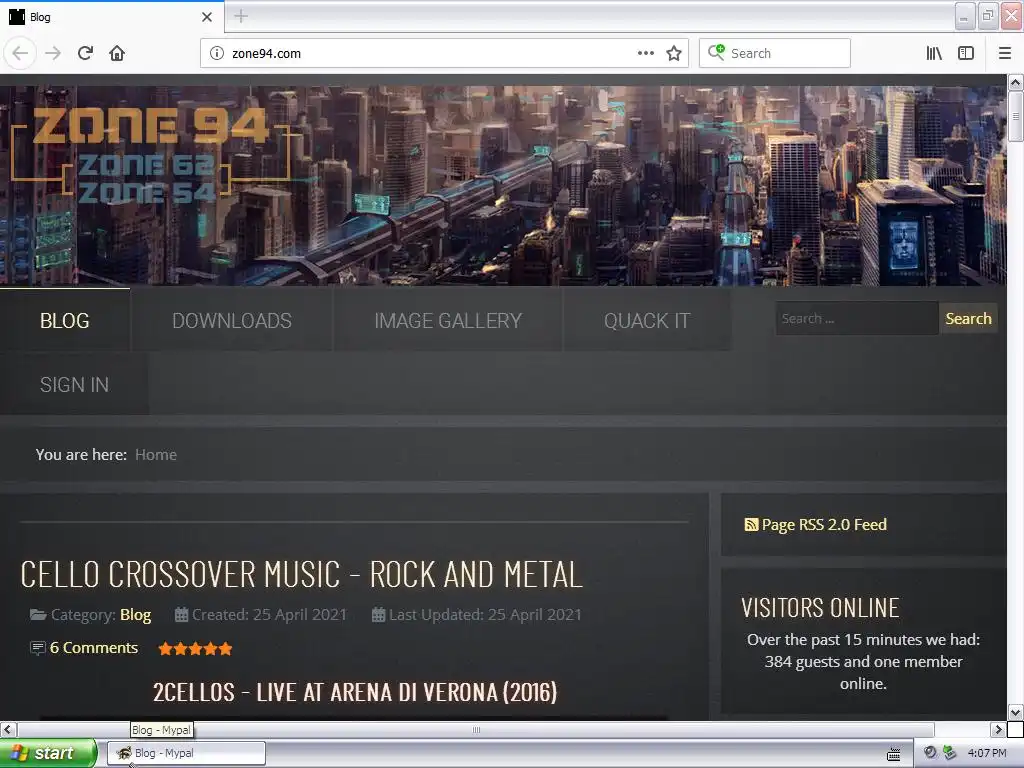The image size is (1024, 768).
Task: Click the Created date calendar icon
Action: pos(181,615)
